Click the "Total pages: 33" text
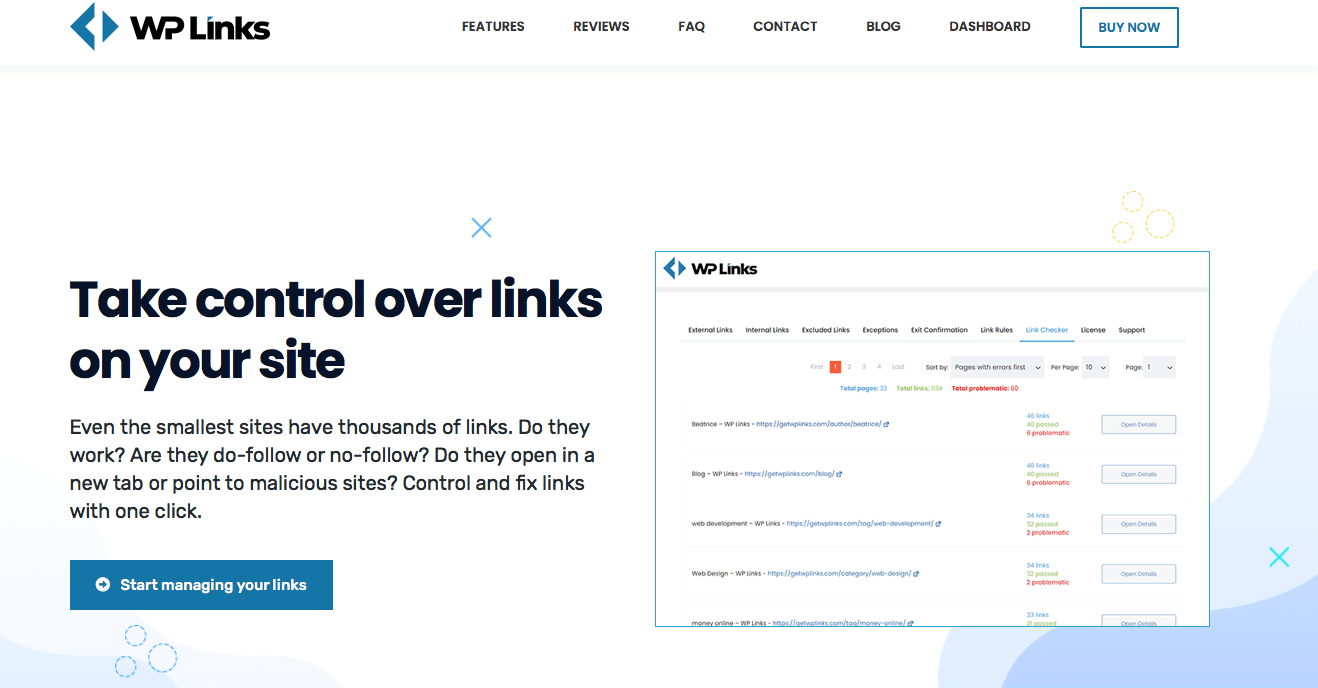This screenshot has height=688, width=1318. [864, 388]
